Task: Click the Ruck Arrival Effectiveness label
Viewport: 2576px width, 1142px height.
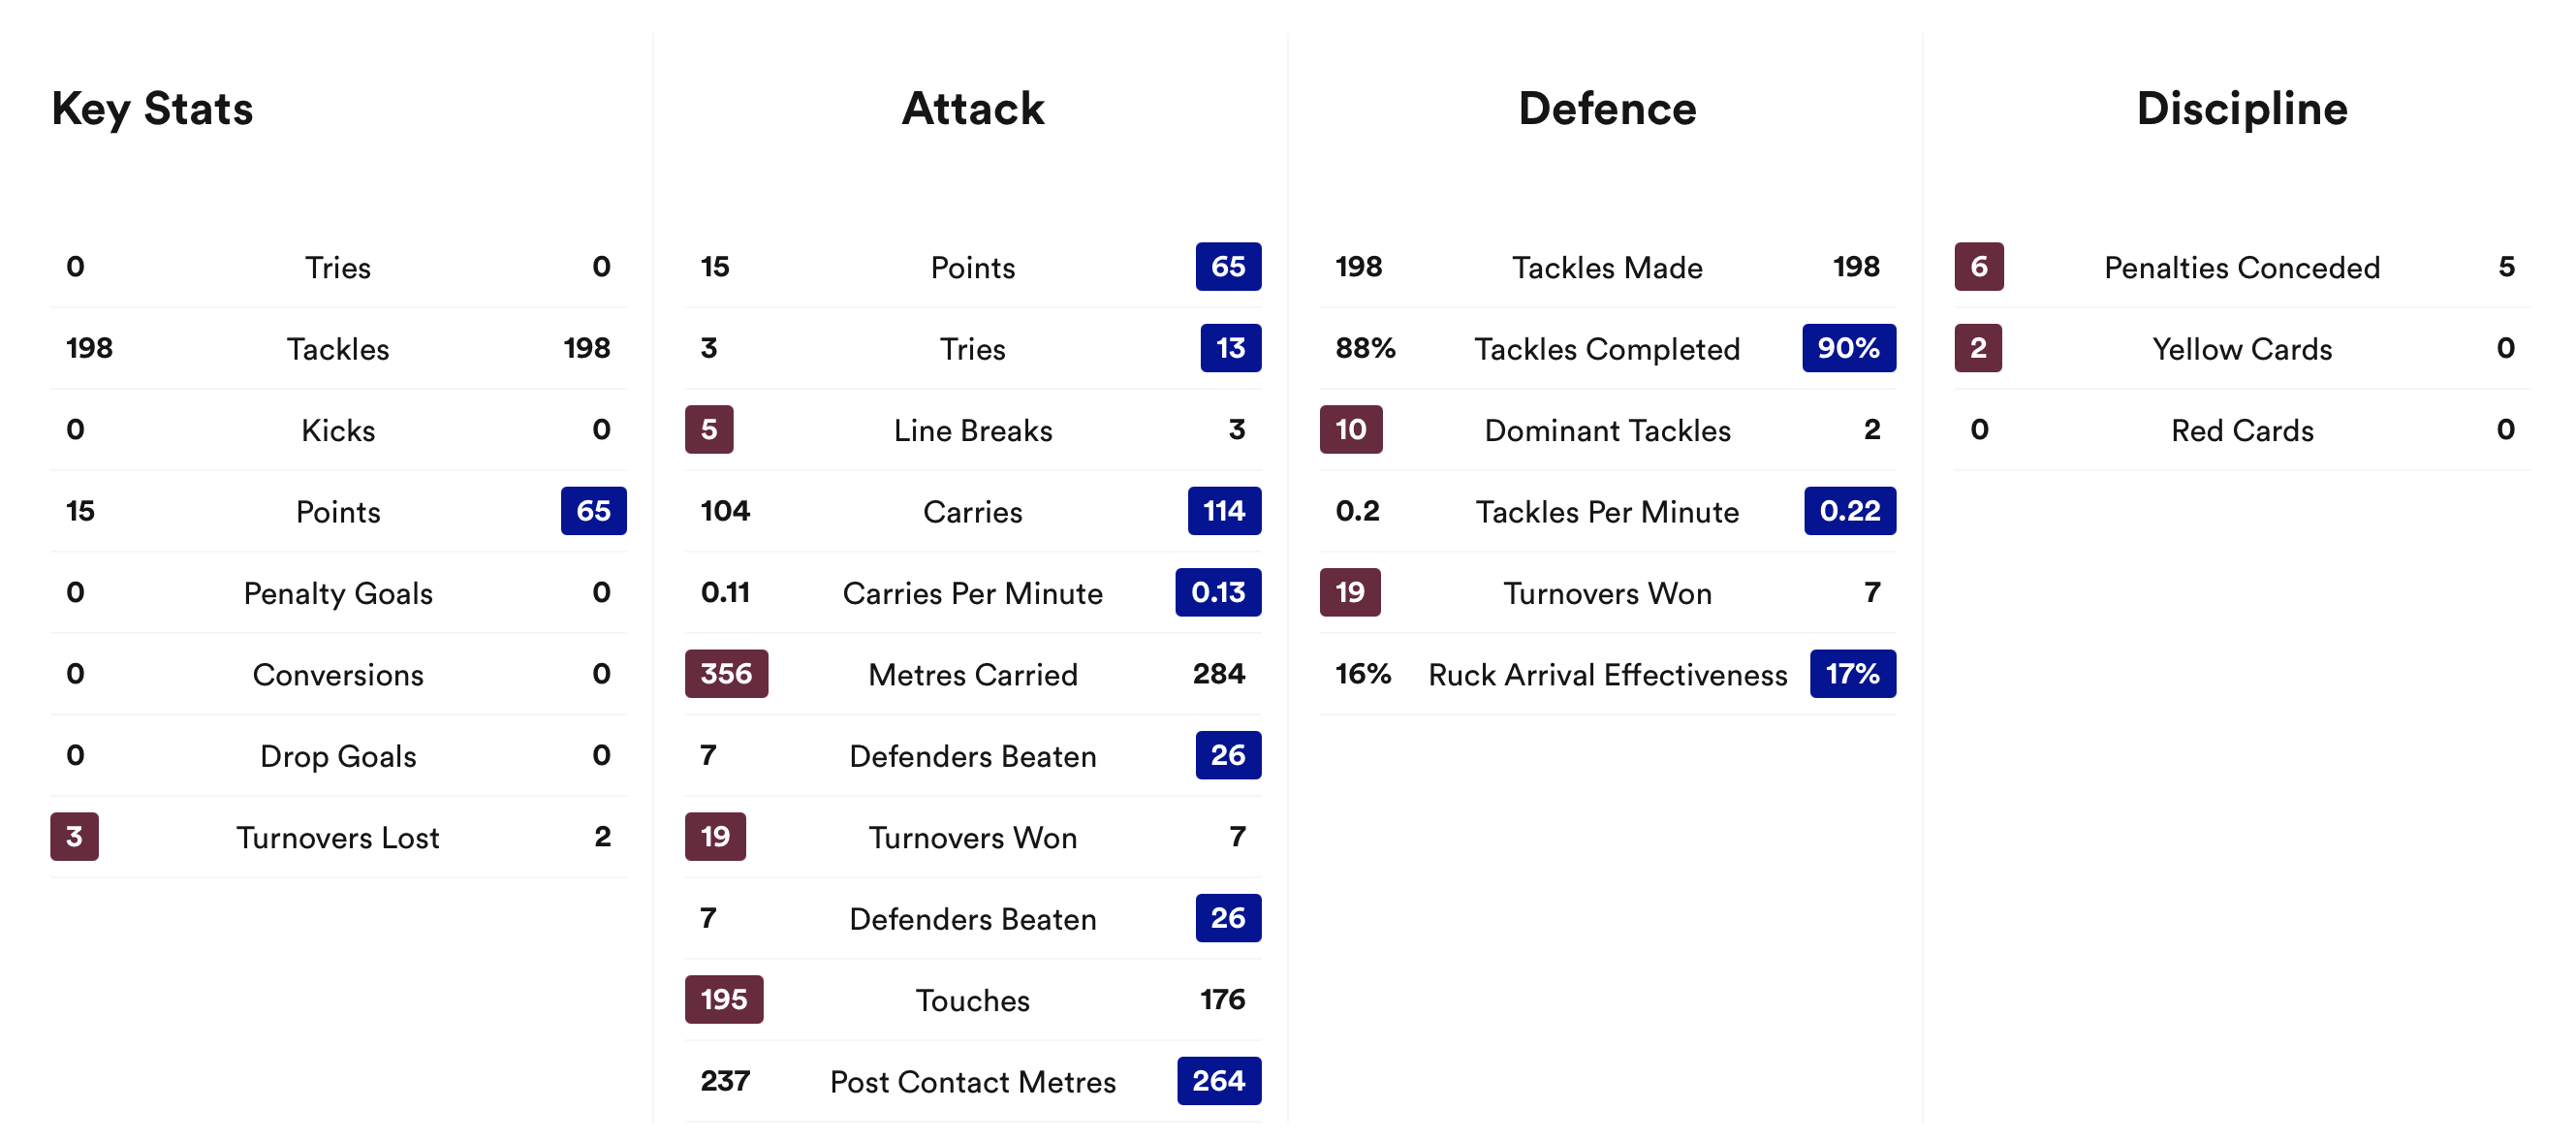Action: (1607, 675)
